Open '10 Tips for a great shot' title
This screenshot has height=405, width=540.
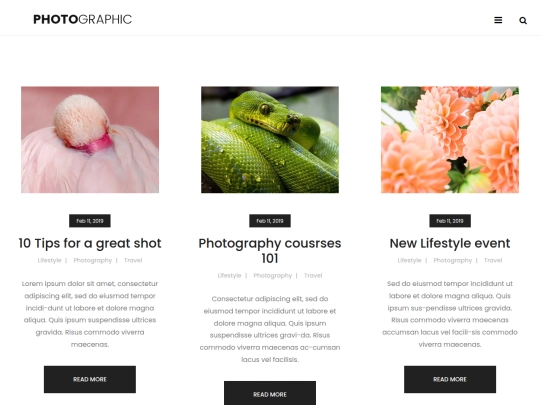(x=90, y=243)
